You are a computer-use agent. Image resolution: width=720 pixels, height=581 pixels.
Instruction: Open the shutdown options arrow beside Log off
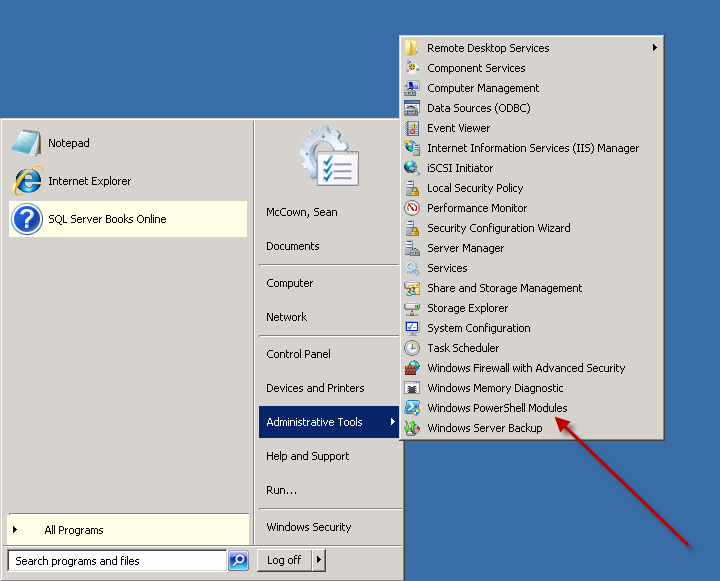click(x=319, y=560)
